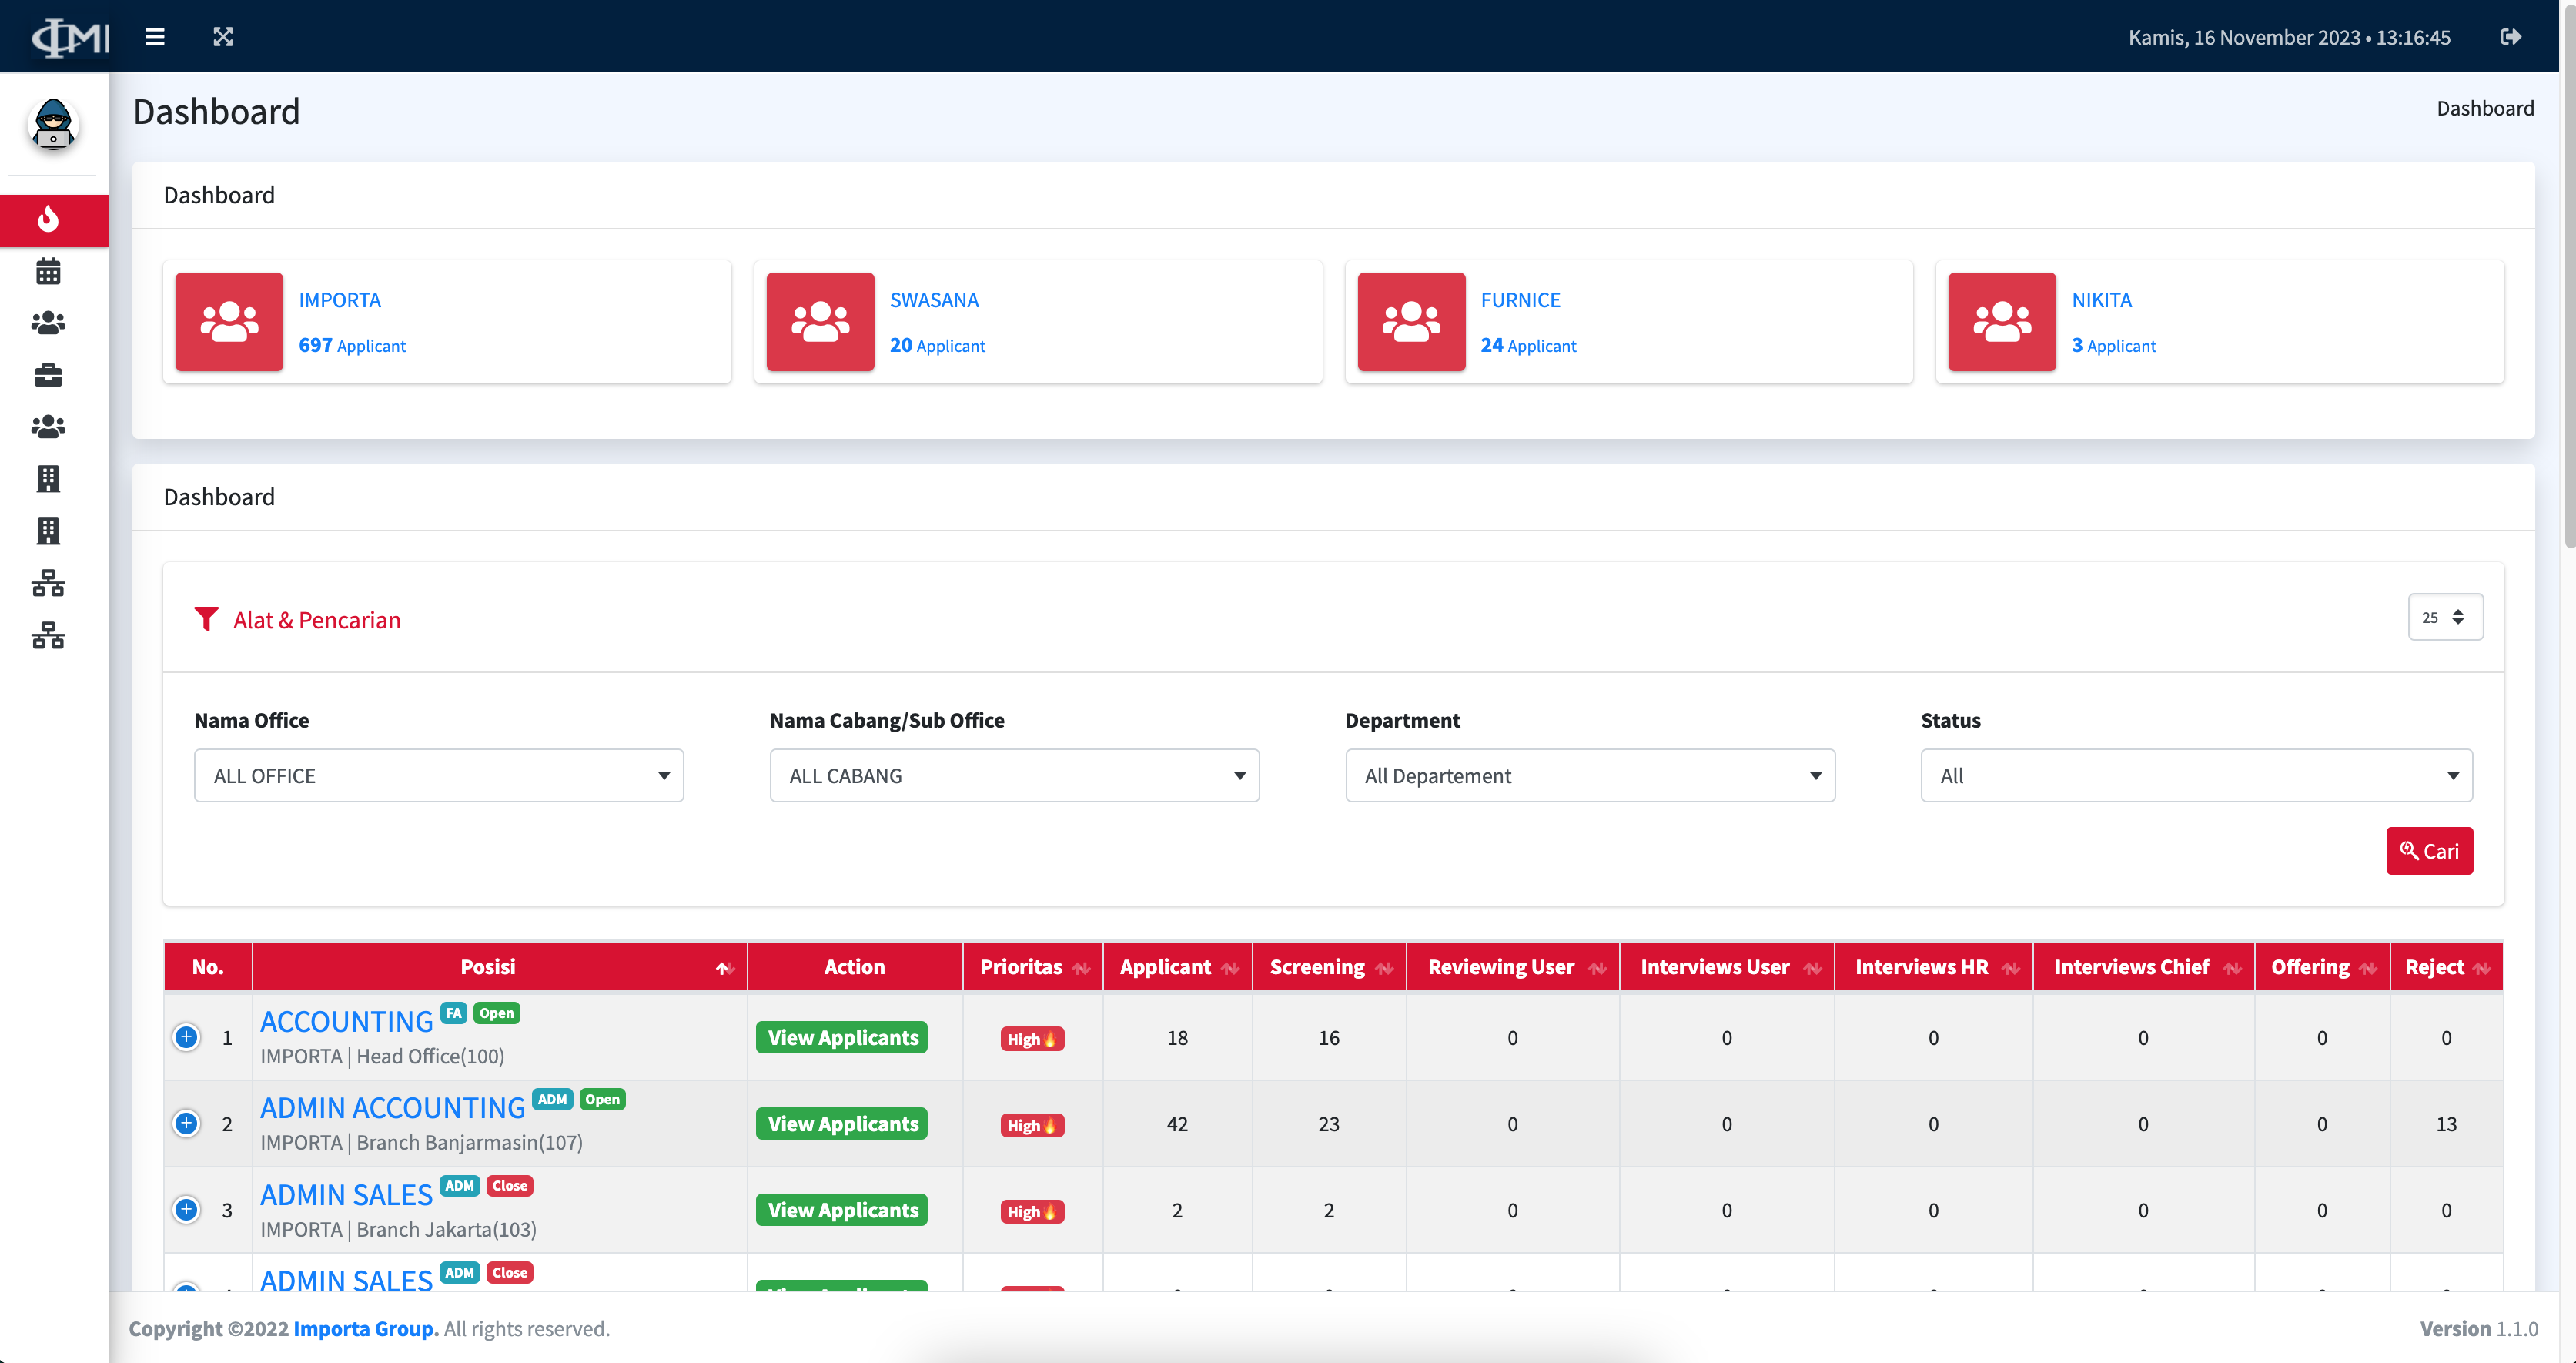Expand row 1 details with plus button
Viewport: 2576px width, 1363px height.
(186, 1037)
